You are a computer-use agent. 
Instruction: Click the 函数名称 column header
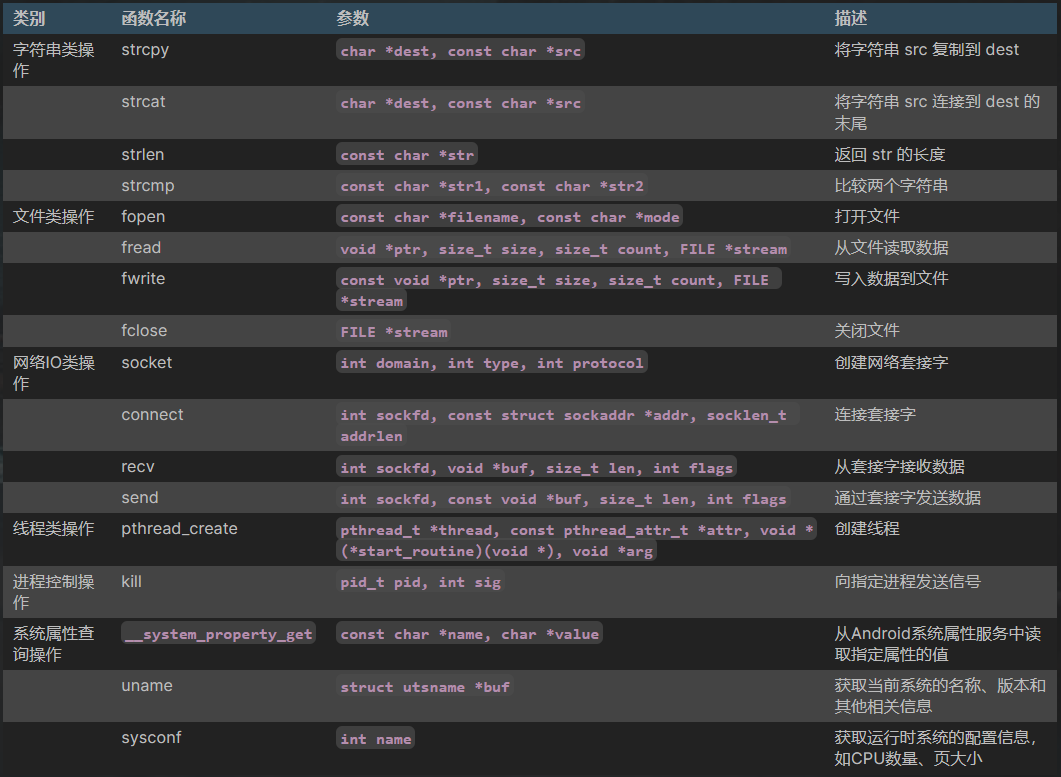click(x=154, y=18)
